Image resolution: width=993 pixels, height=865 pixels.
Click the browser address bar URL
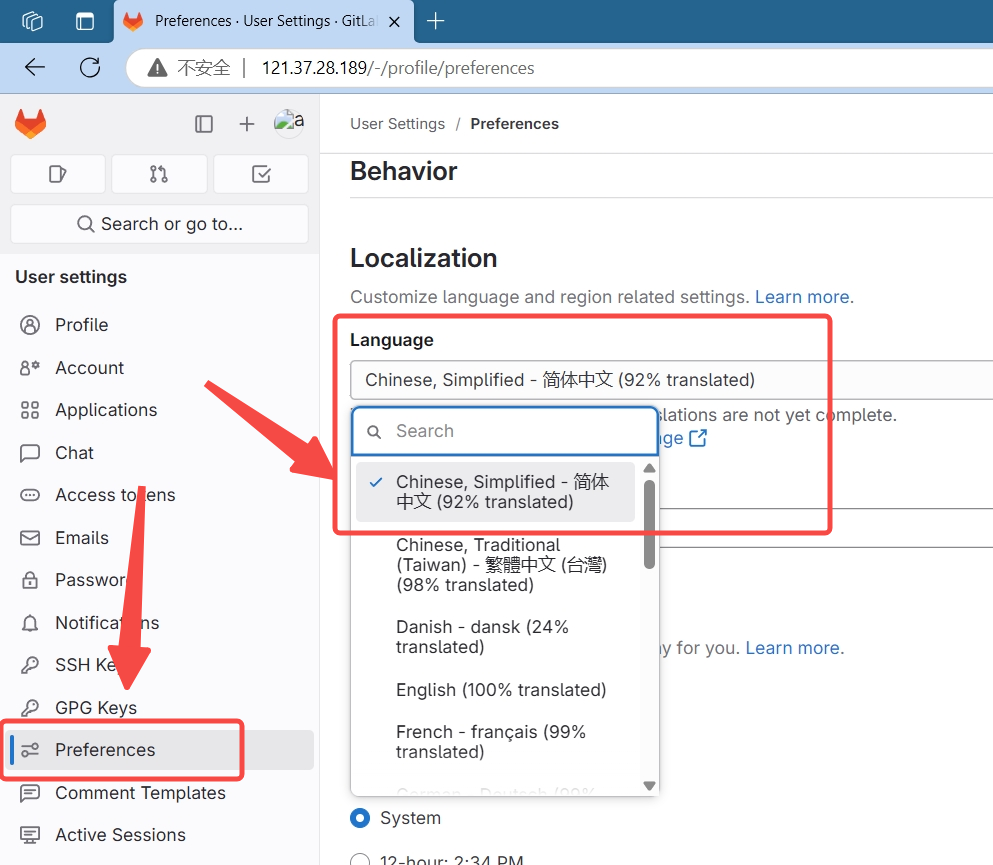[x=398, y=68]
